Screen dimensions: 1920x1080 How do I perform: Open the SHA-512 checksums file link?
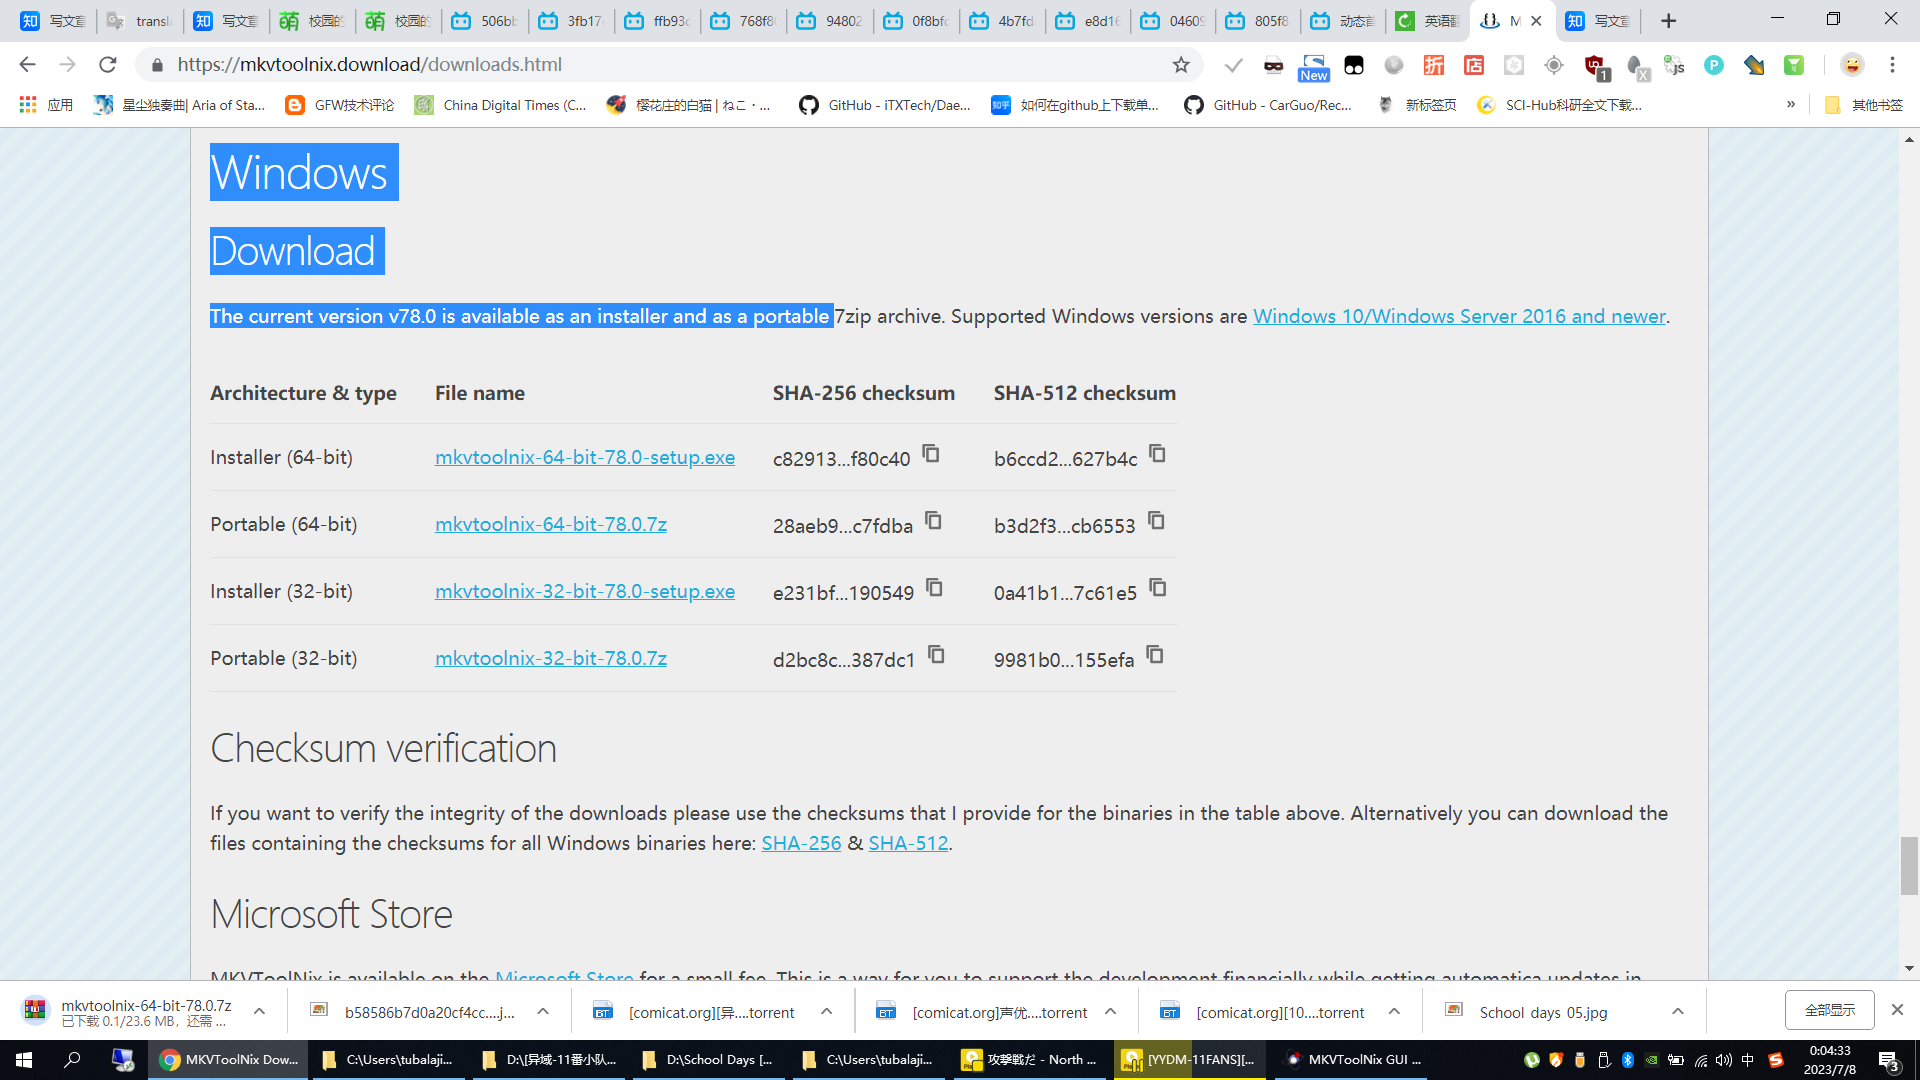pyautogui.click(x=907, y=844)
